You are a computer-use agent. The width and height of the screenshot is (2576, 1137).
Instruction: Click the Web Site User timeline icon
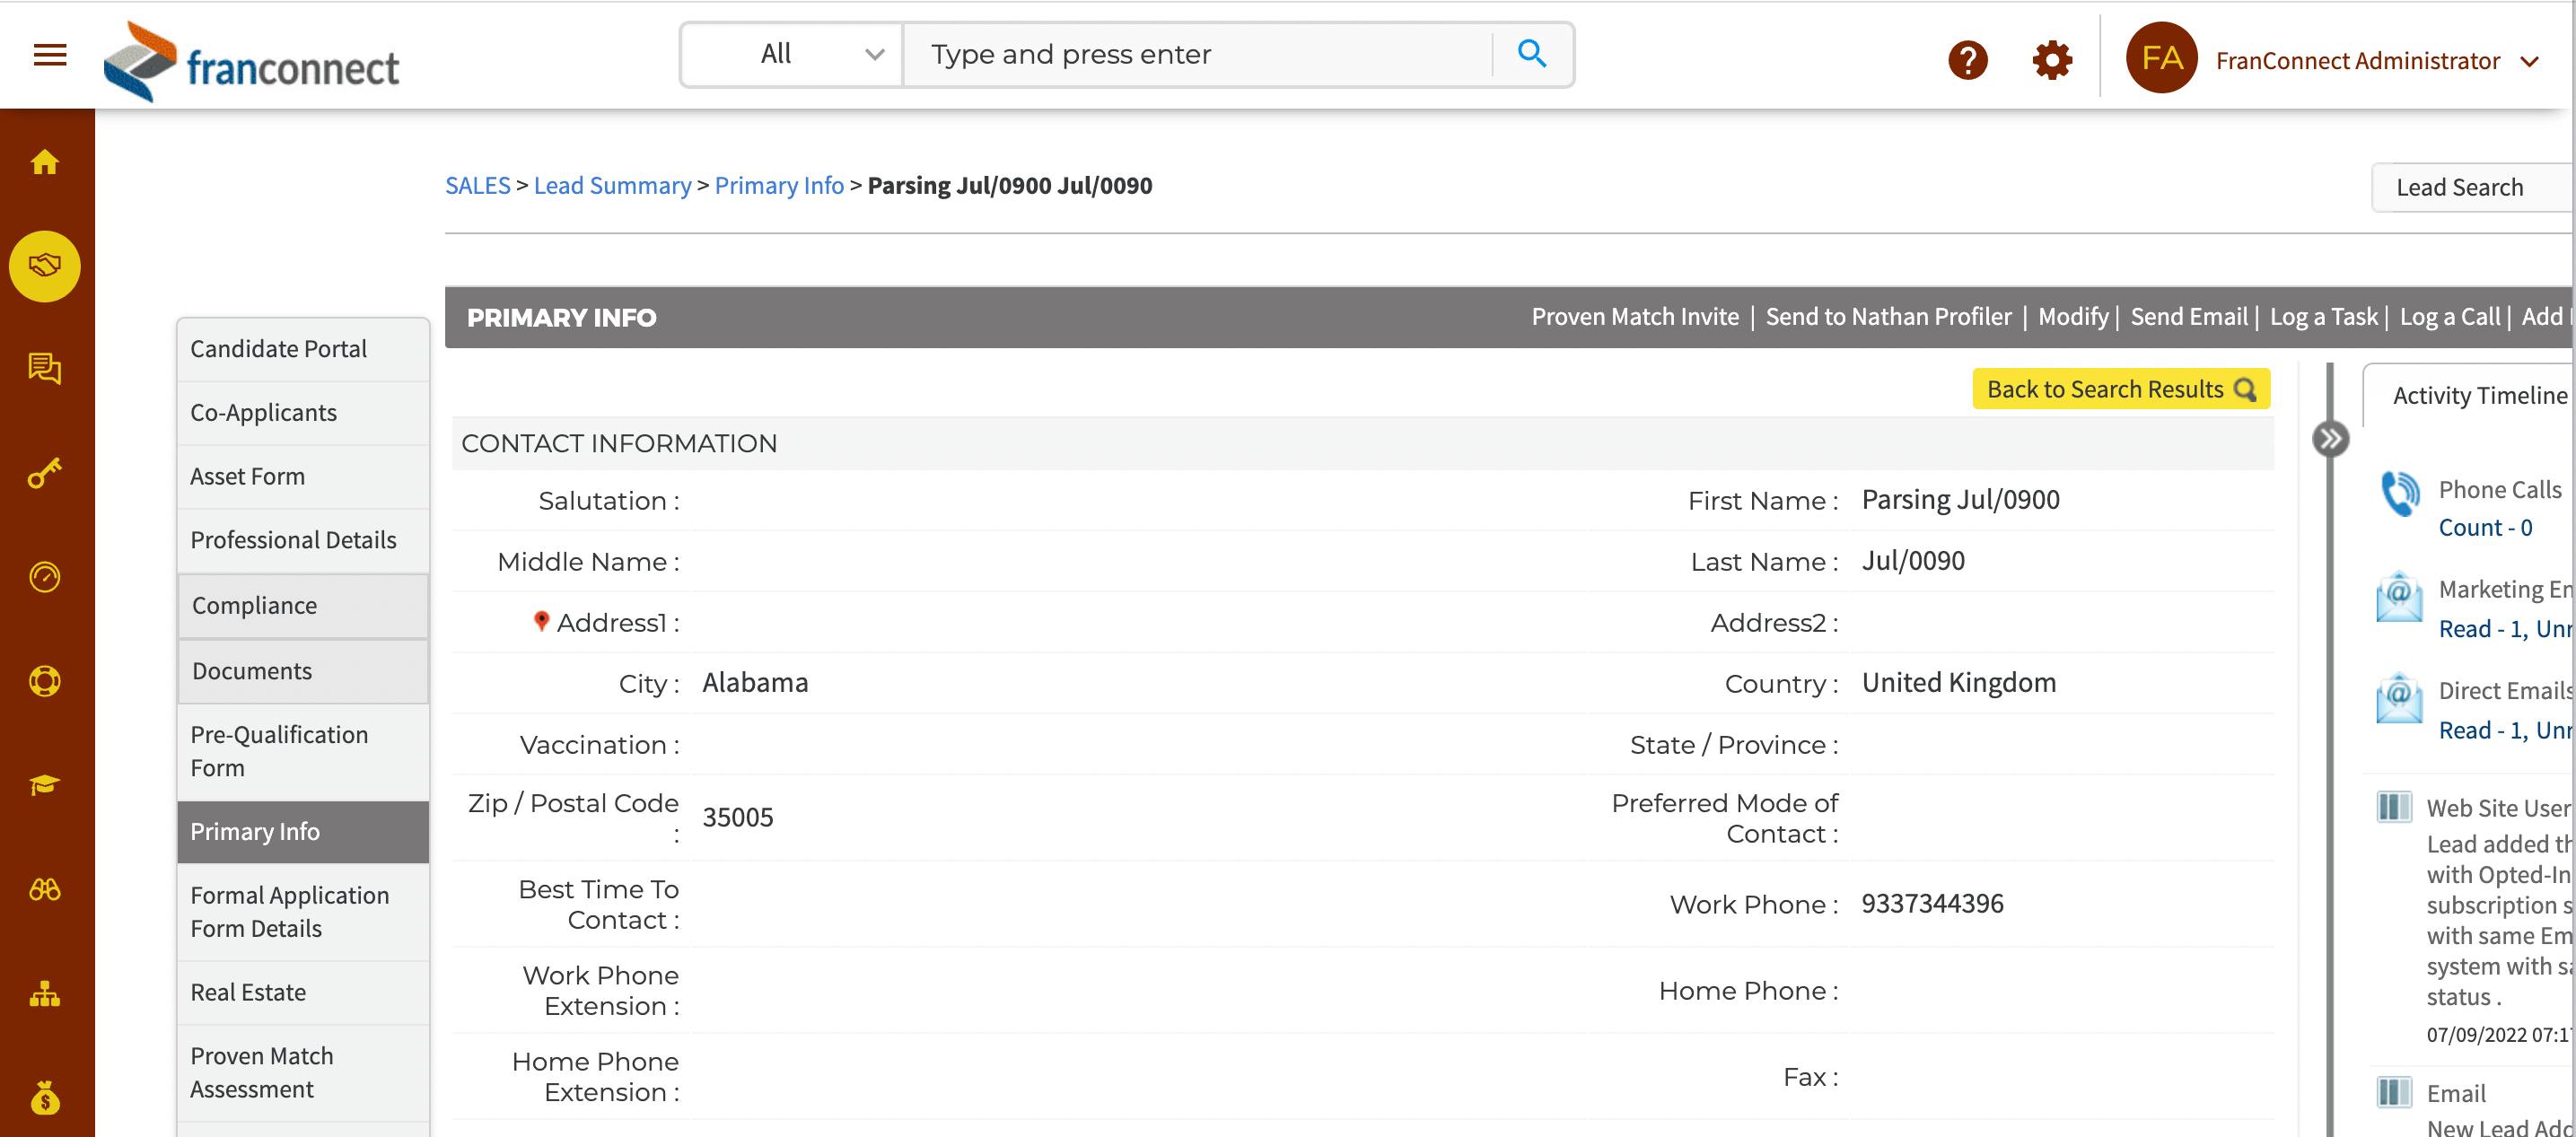pyautogui.click(x=2393, y=806)
